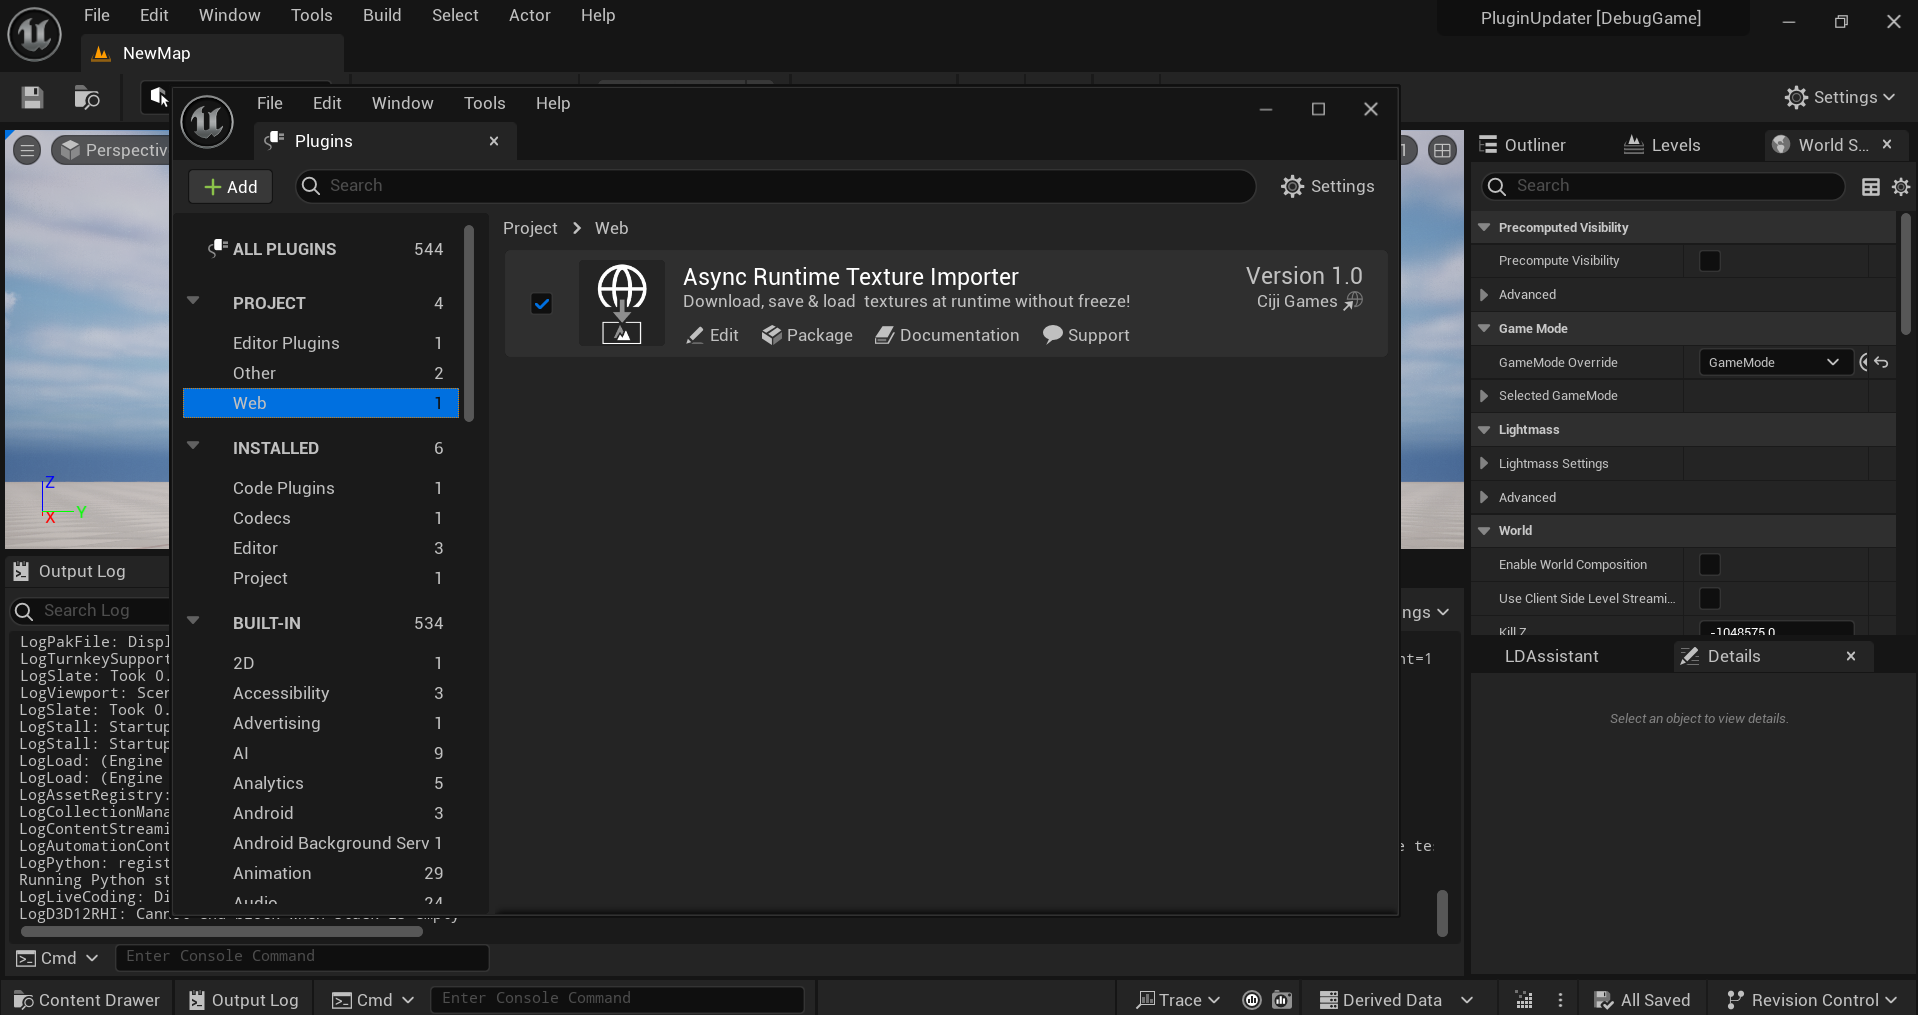
Task: Collapse PROJECT category in plugin list
Action: 194,301
